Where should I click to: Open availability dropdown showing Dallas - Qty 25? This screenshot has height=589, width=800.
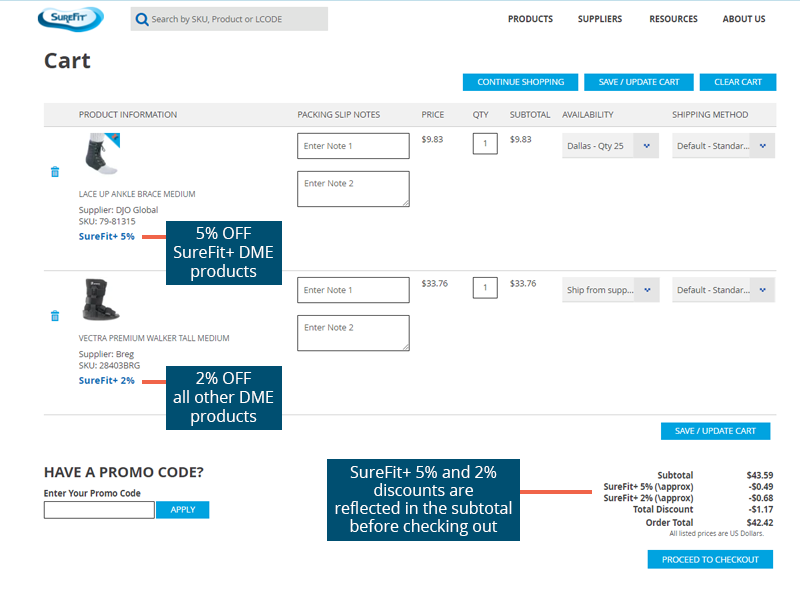(x=610, y=145)
